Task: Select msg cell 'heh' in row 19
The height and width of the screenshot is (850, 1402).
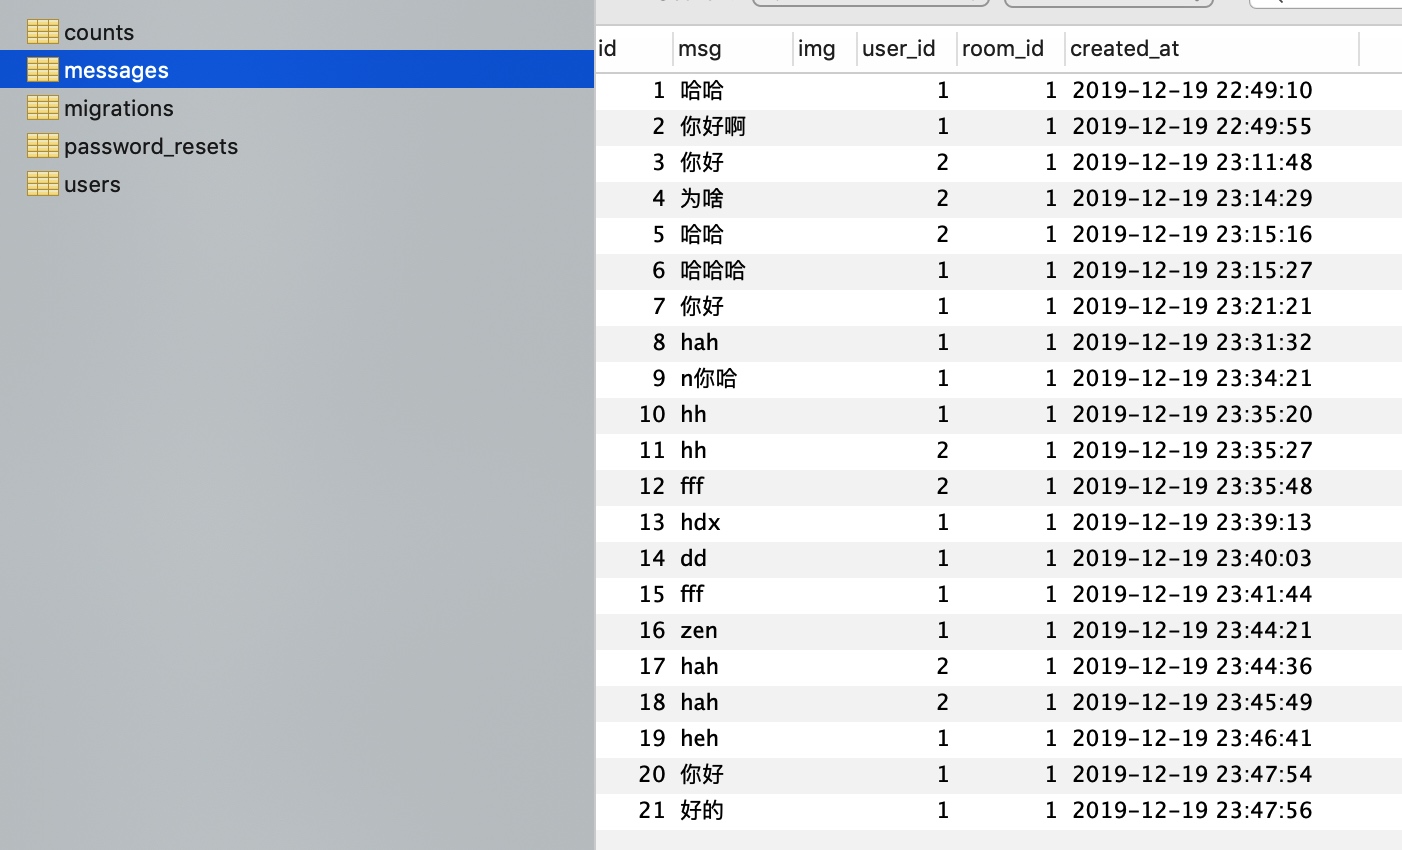Action: tap(699, 738)
